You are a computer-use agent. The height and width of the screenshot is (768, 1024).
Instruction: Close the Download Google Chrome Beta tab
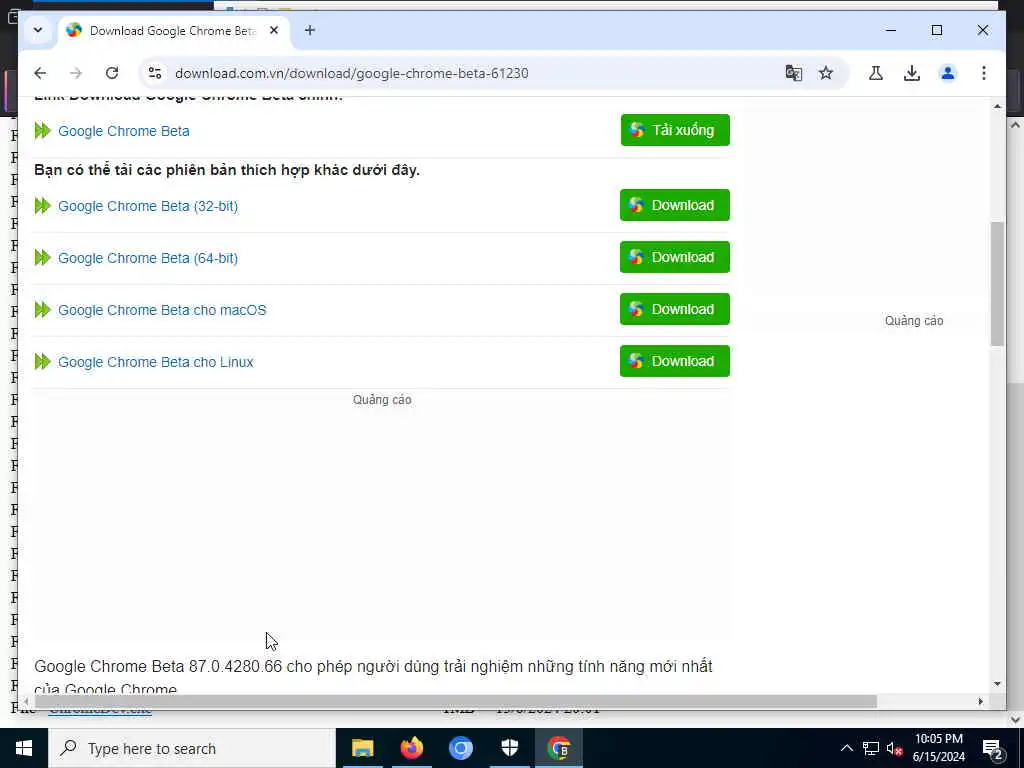tap(274, 30)
